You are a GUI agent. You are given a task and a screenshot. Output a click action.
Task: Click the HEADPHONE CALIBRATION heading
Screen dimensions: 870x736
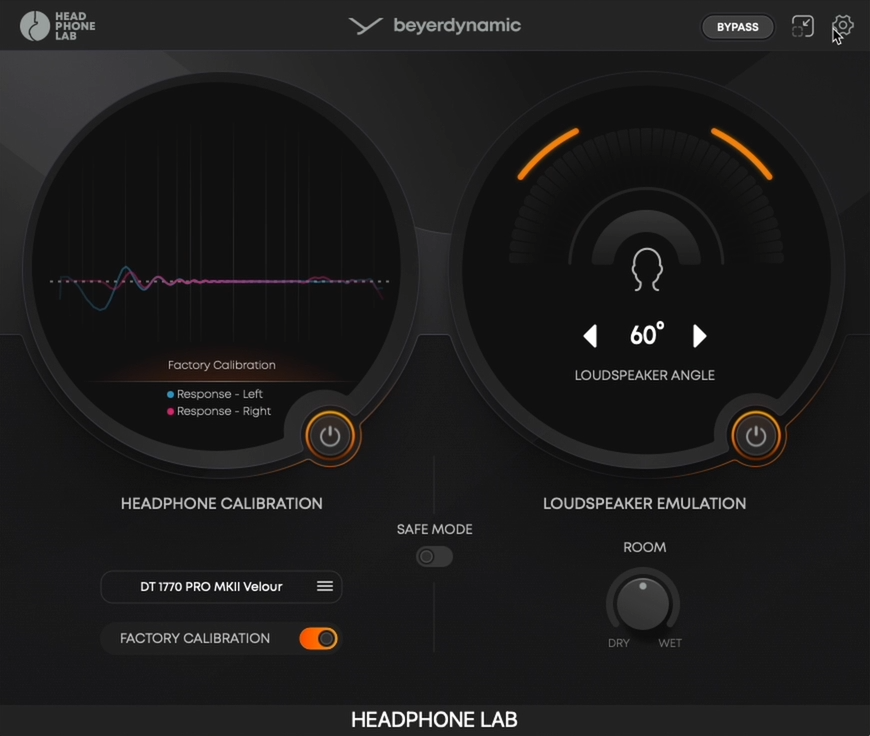pos(221,503)
